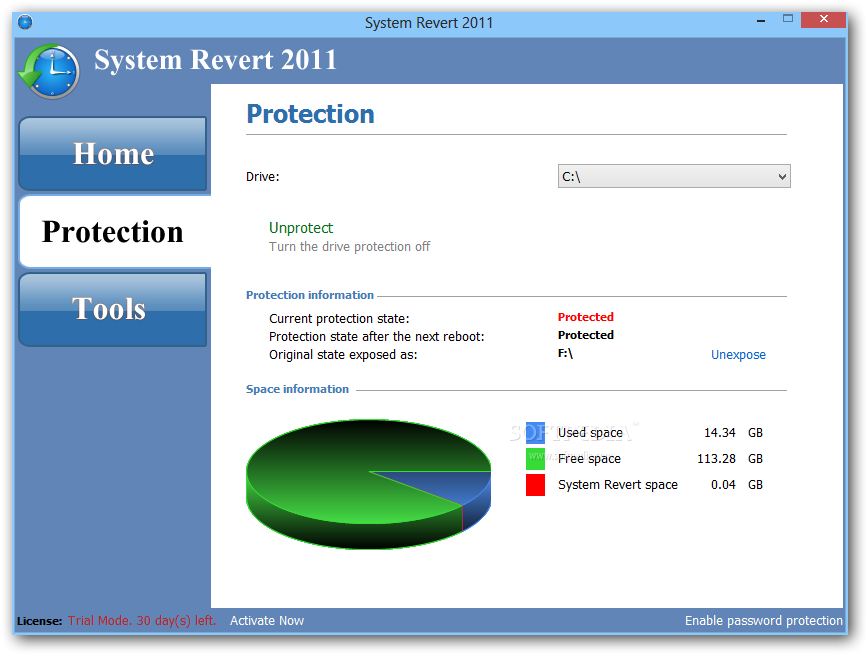Click Activate Now in the status bar
The height and width of the screenshot is (655, 868).
click(x=267, y=621)
